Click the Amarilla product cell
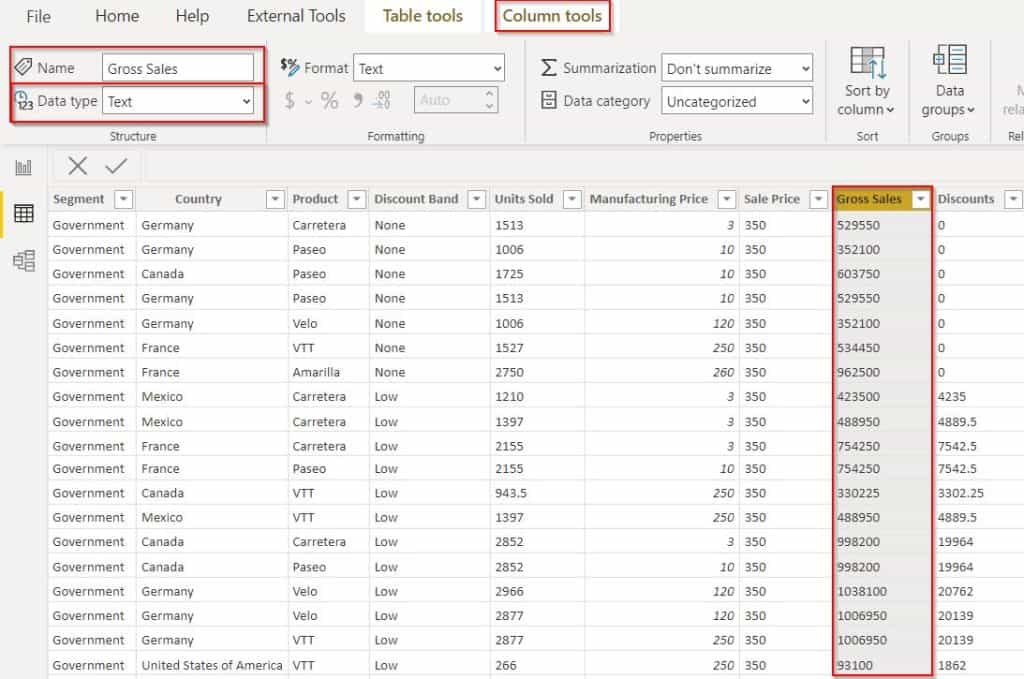The height and width of the screenshot is (679, 1024). coord(316,372)
